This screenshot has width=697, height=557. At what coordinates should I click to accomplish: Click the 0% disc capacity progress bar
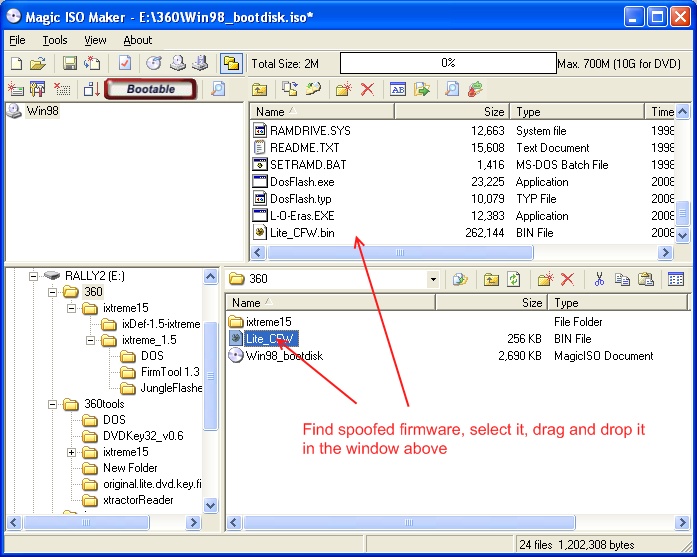[448, 63]
